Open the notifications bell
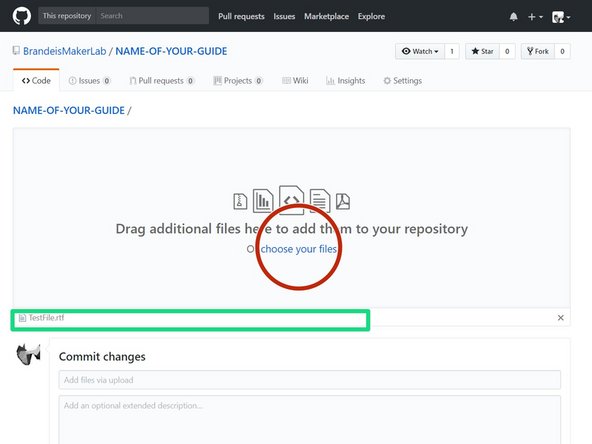The image size is (592, 444). tap(513, 17)
